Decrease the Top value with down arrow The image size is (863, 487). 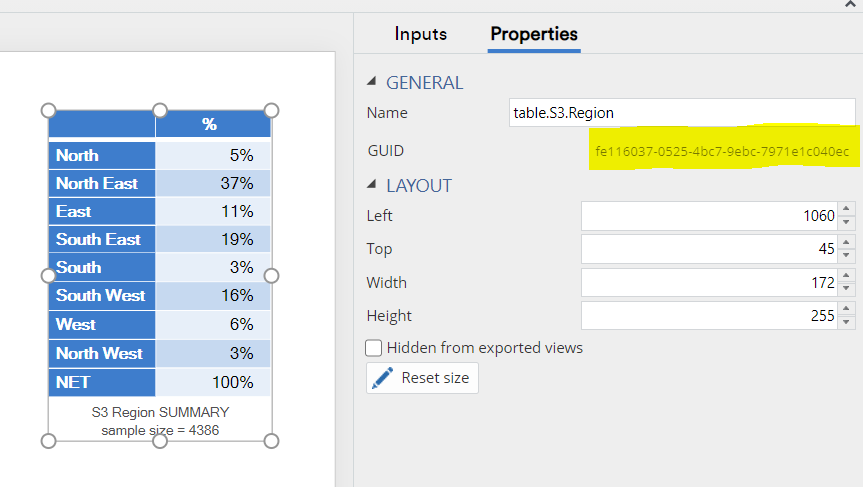(847, 255)
